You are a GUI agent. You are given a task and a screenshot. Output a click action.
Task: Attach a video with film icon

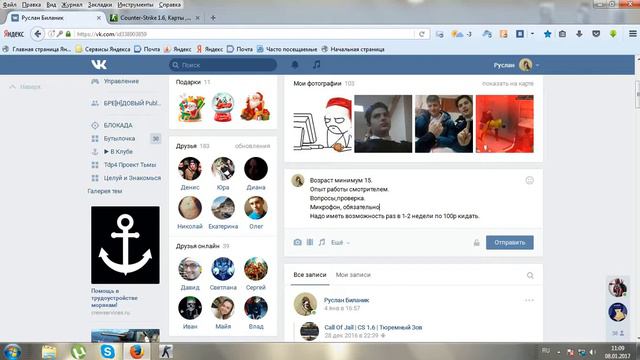310,242
